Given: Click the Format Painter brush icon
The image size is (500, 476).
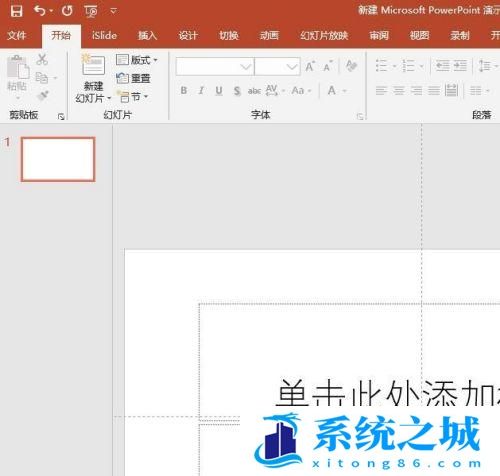Looking at the screenshot, I should (43, 96).
